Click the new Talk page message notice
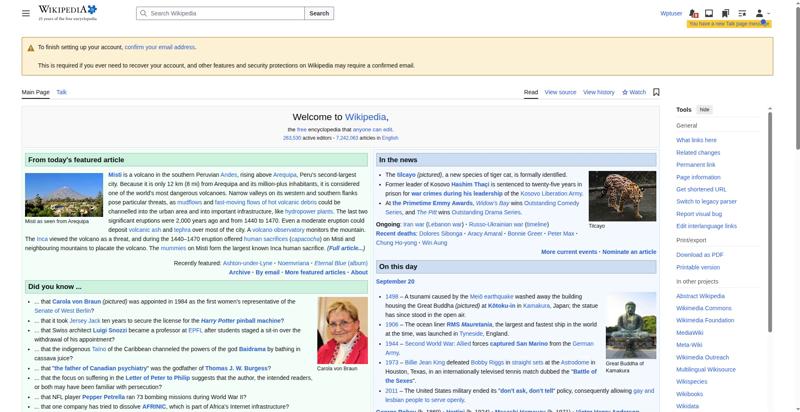 (729, 24)
